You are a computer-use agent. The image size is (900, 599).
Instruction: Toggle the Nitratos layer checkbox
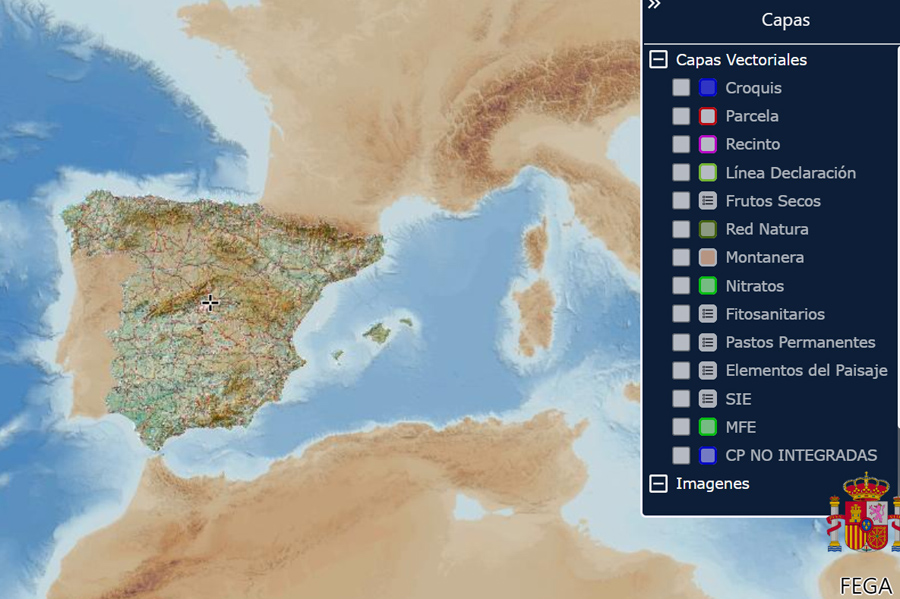(681, 286)
